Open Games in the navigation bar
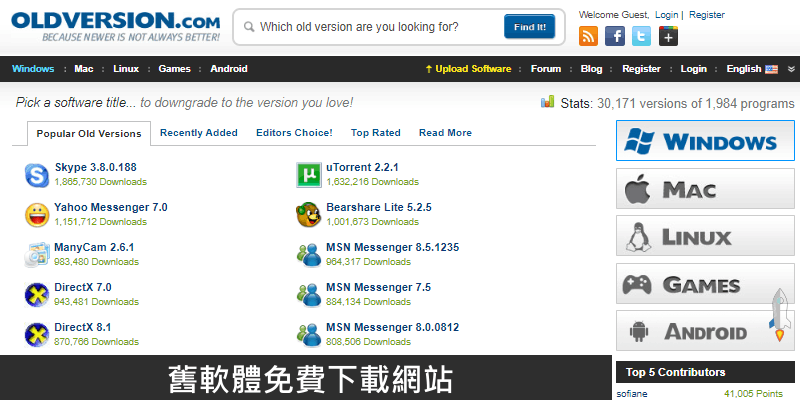 (x=174, y=69)
